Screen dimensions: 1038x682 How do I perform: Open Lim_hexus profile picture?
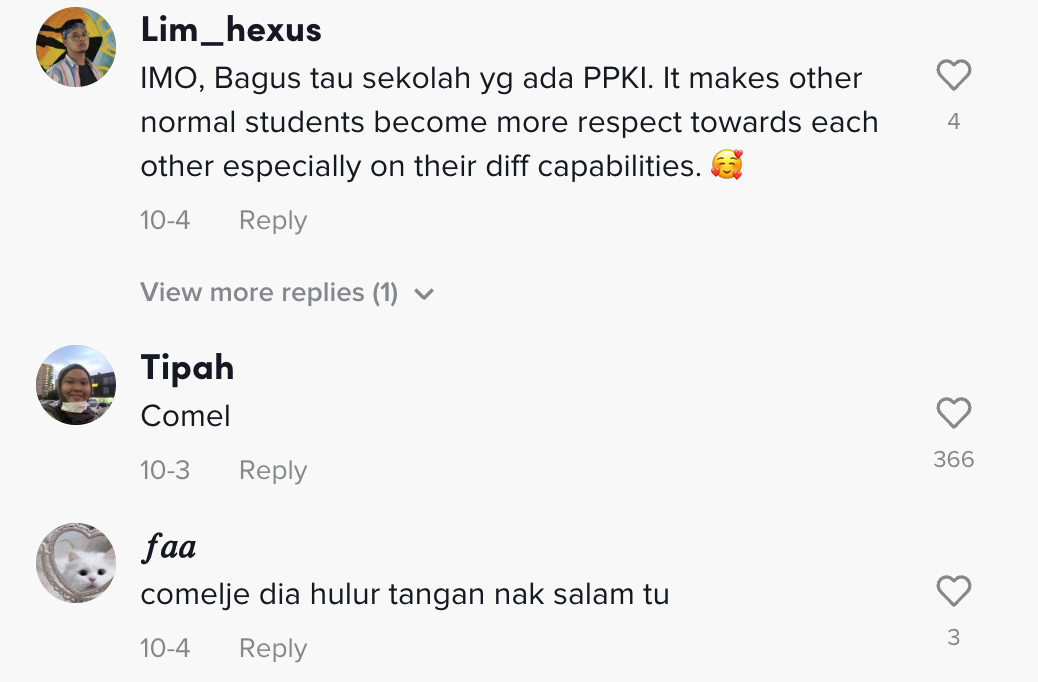76,47
